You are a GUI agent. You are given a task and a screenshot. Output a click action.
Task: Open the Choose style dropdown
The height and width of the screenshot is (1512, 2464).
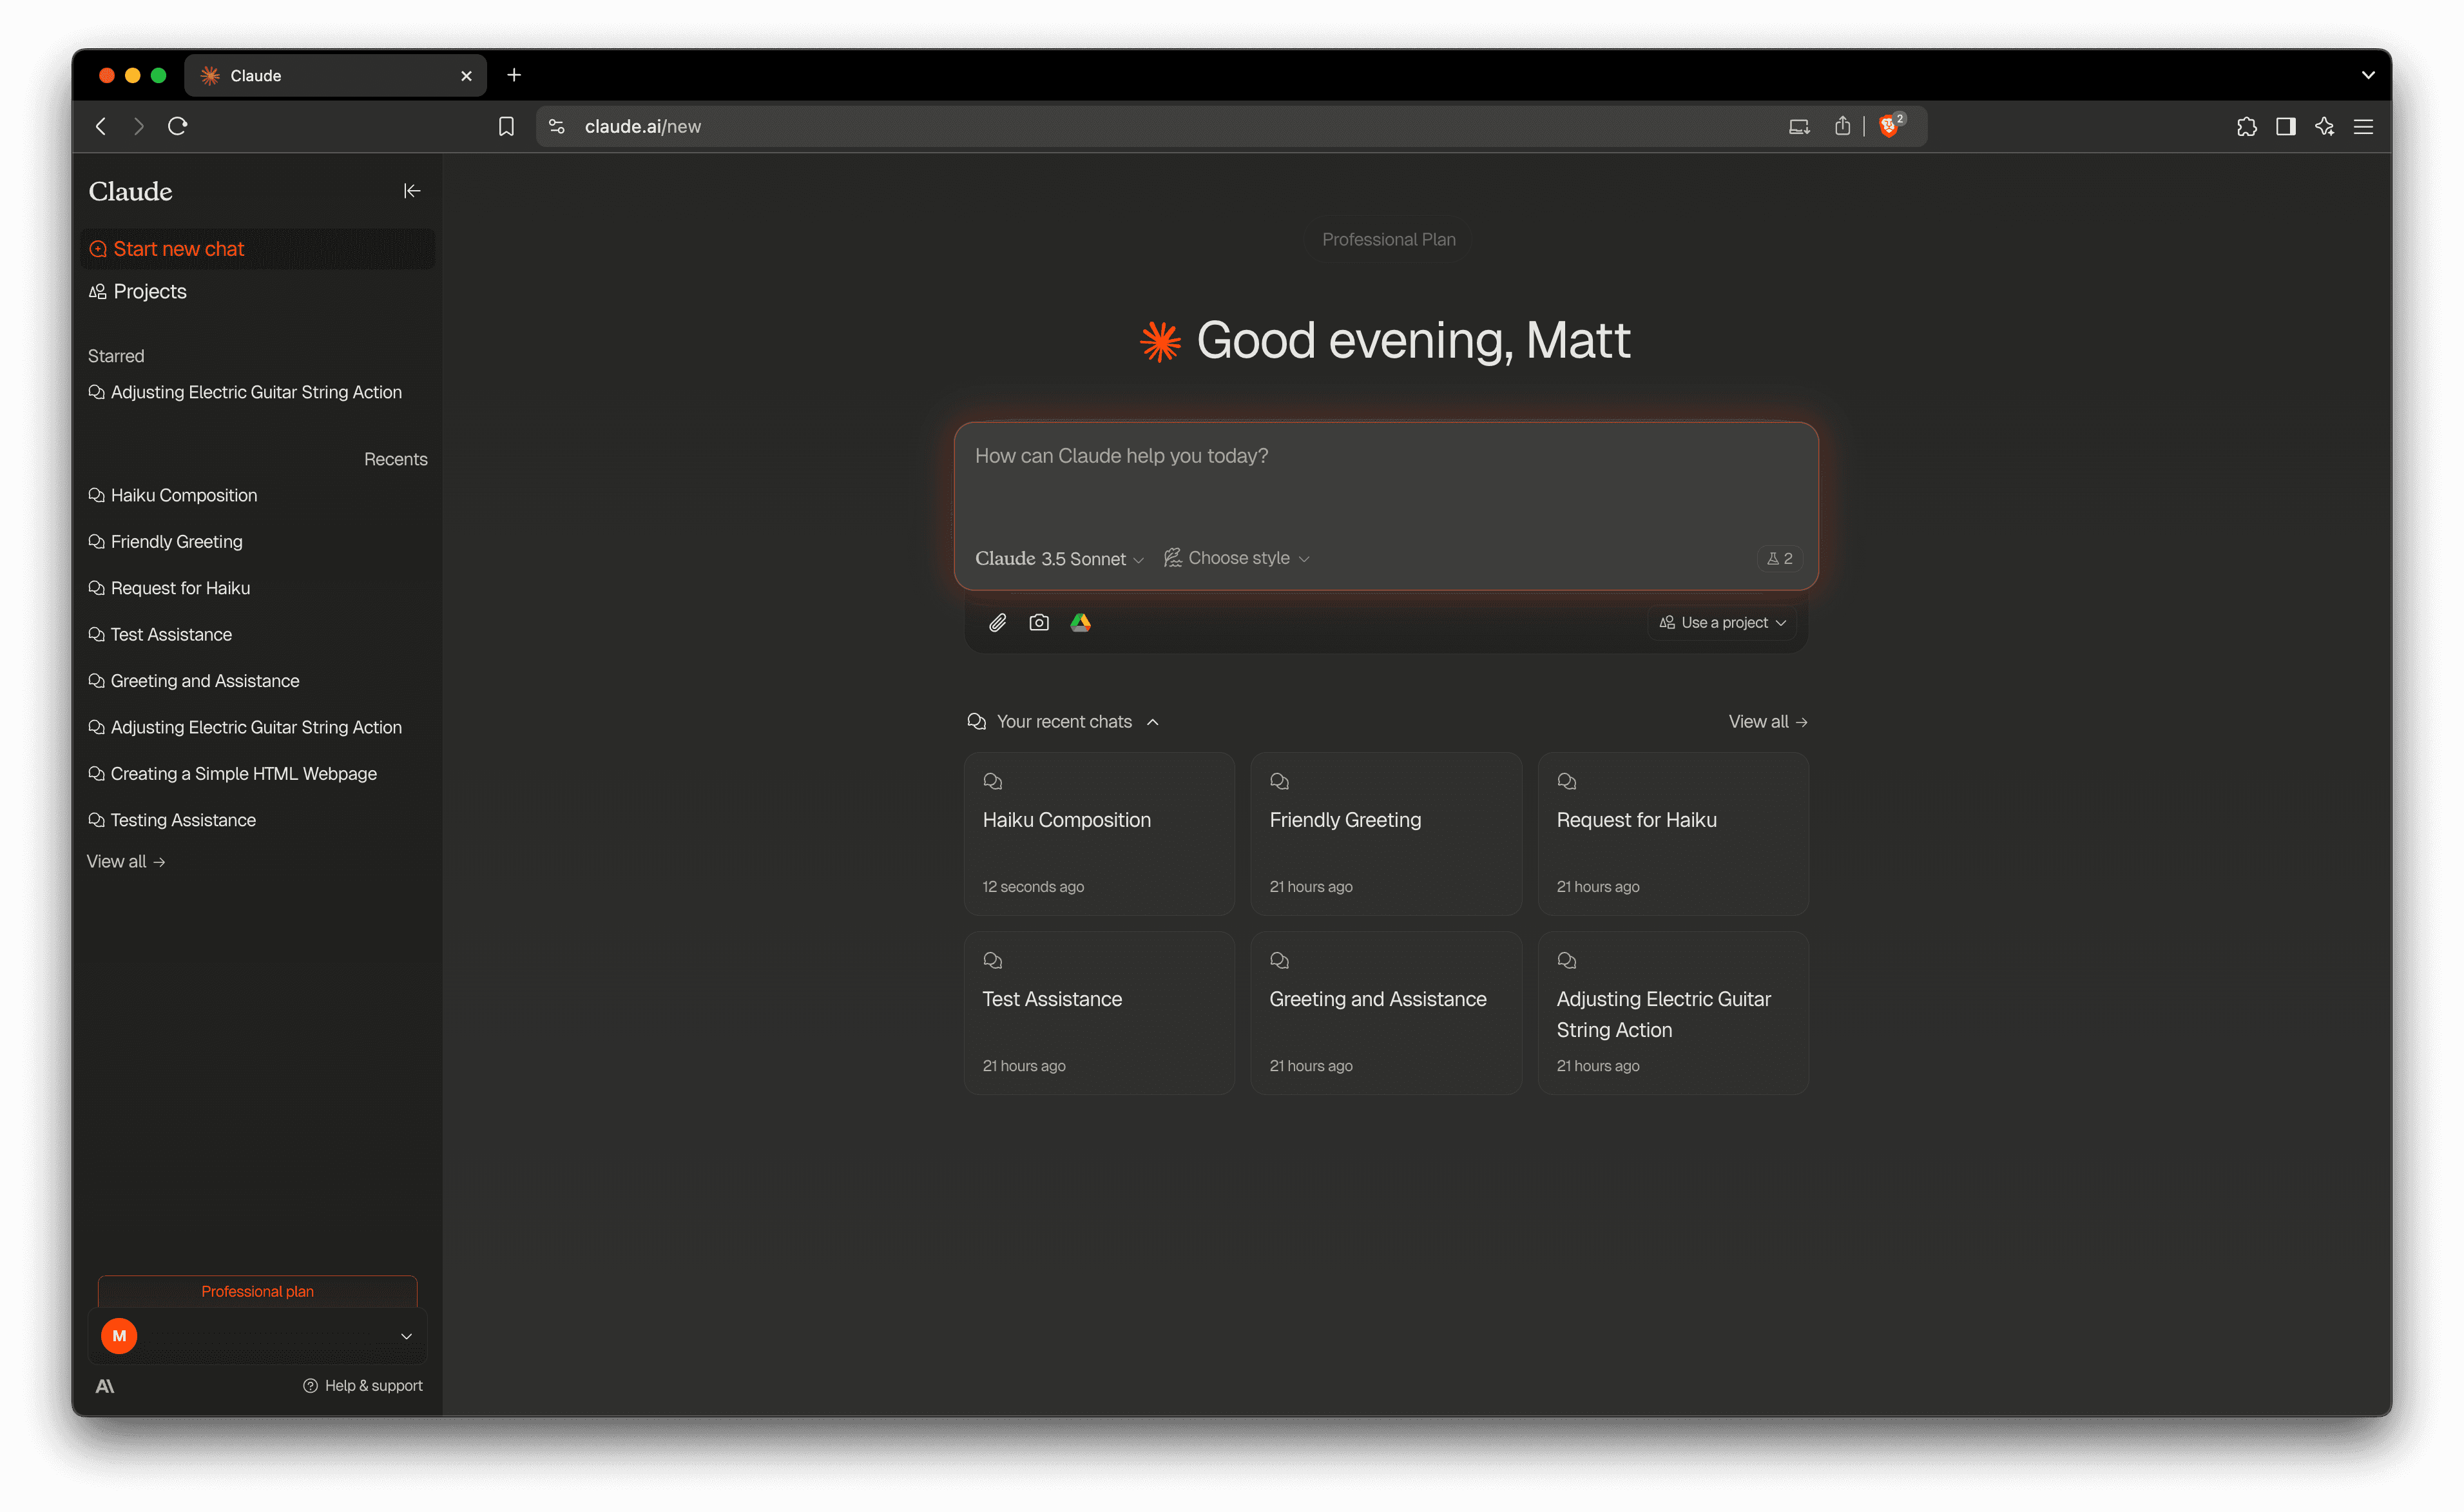[x=1237, y=558]
